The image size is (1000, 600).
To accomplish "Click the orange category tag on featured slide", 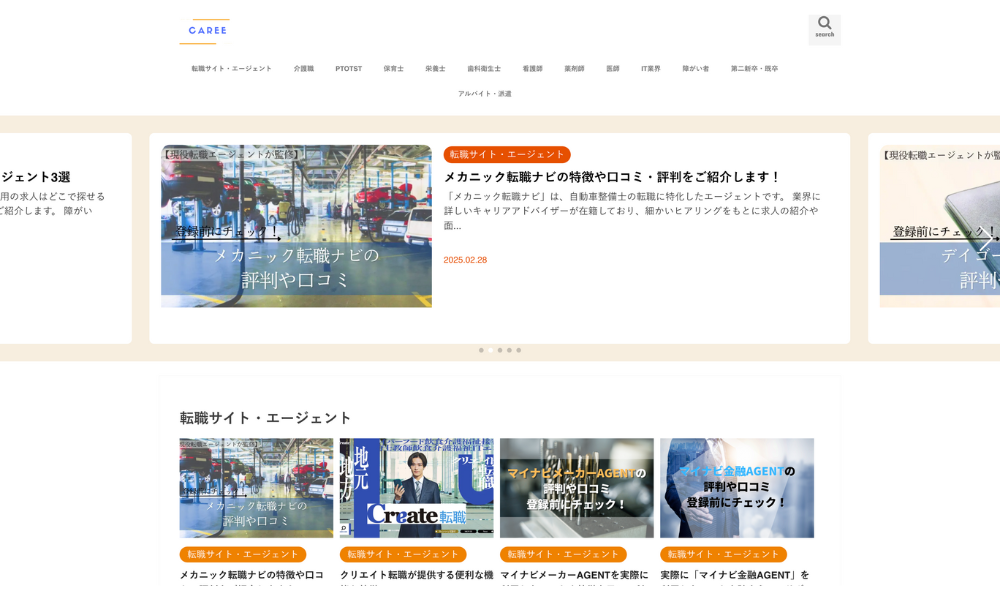I will pyautogui.click(x=506, y=155).
